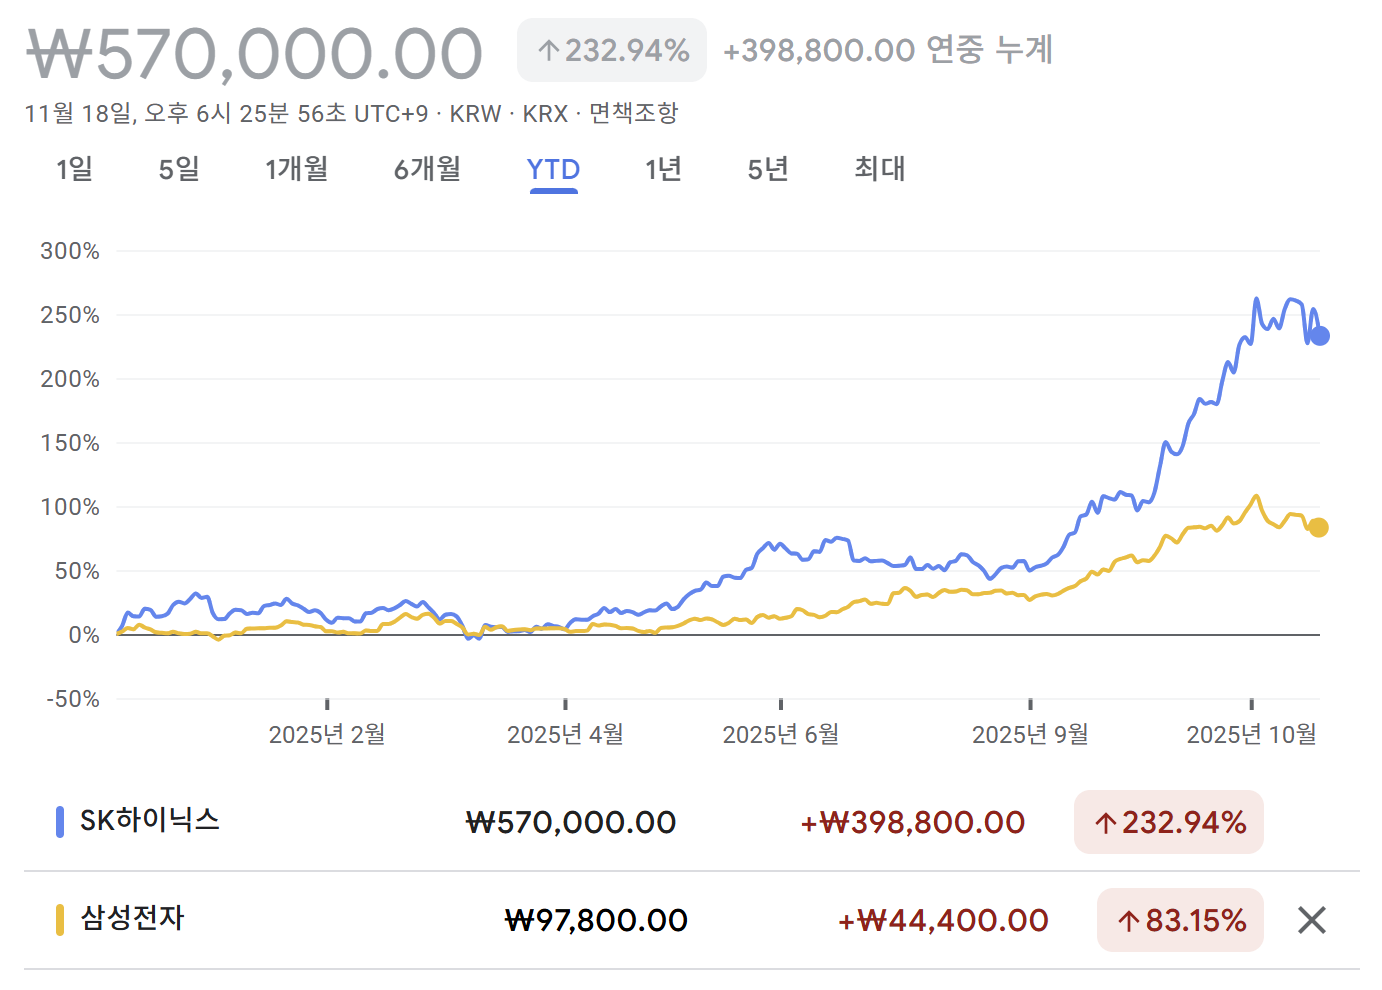Image resolution: width=1382 pixels, height=990 pixels.
Task: Click the 2025년 4월 axis label
Action: click(x=565, y=735)
